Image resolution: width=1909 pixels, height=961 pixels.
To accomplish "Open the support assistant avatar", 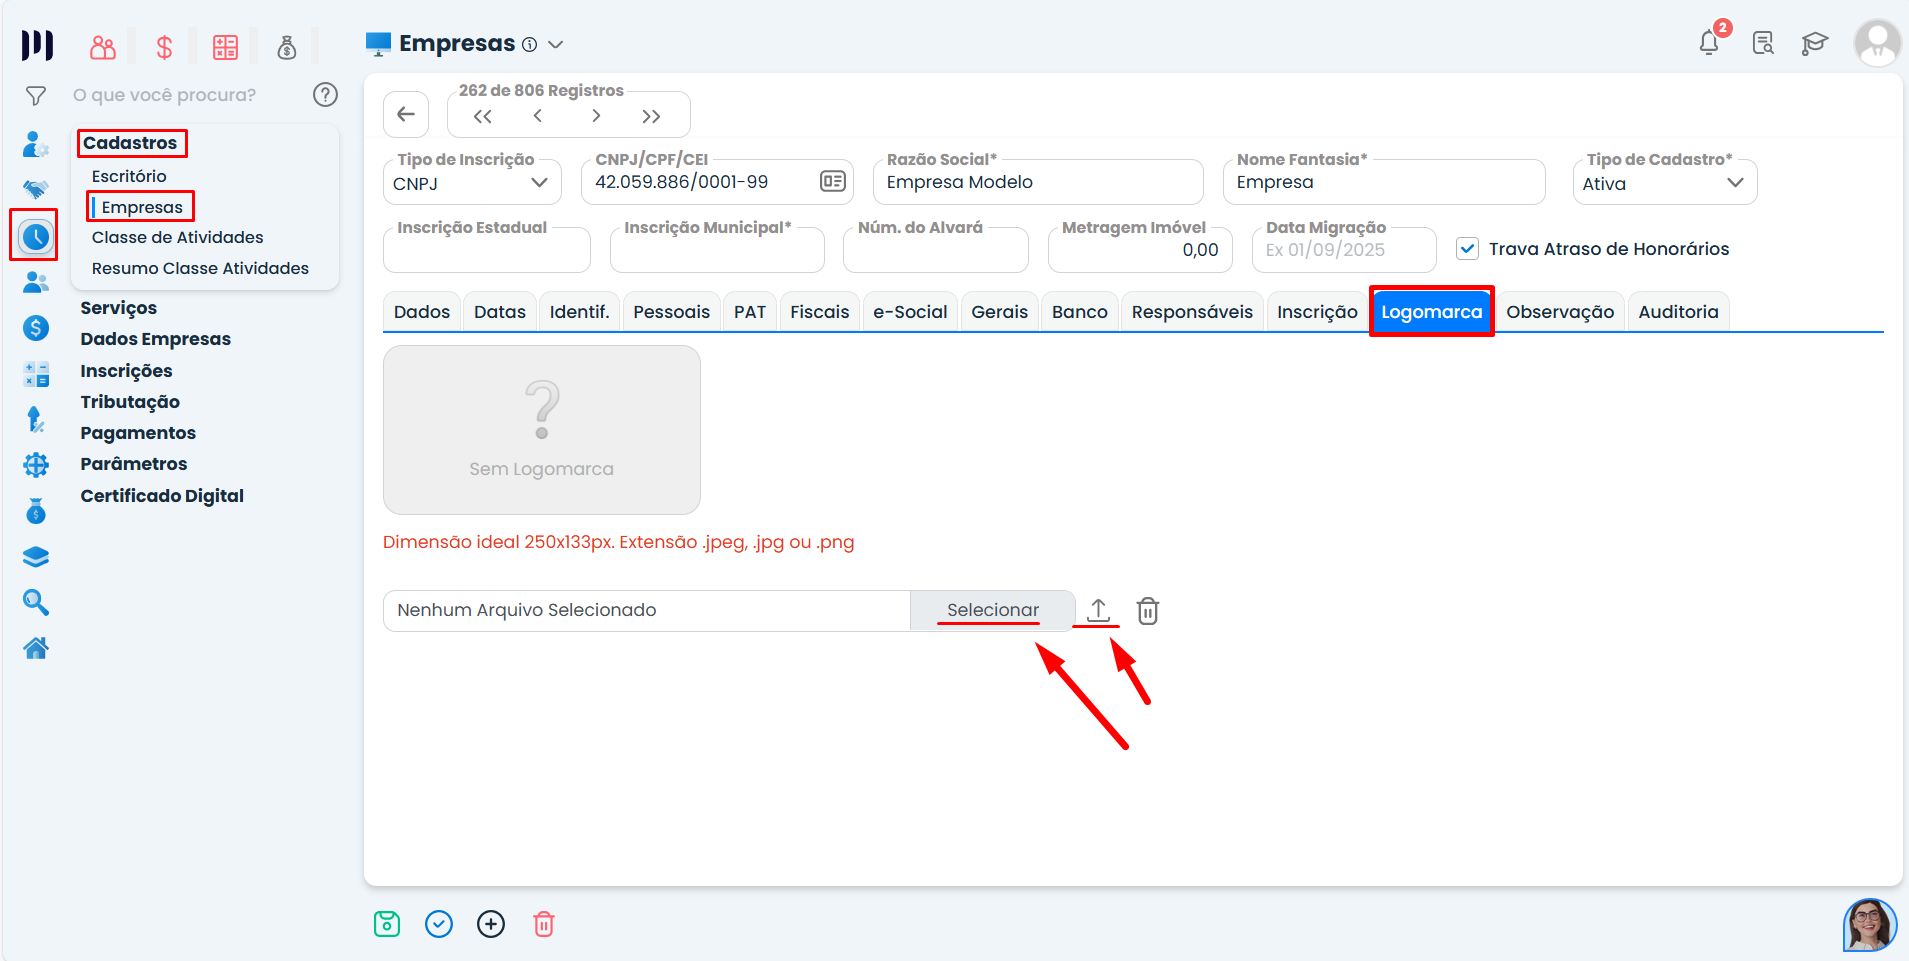I will tap(1870, 924).
